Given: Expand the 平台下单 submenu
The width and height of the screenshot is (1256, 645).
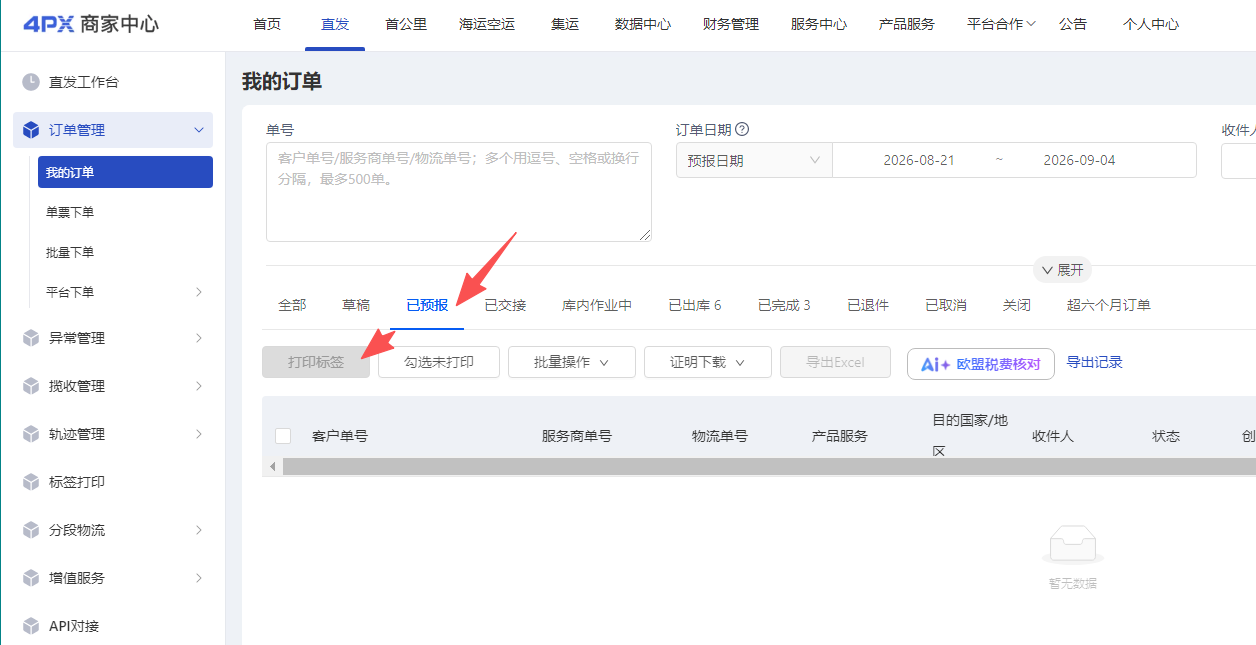Looking at the screenshot, I should pyautogui.click(x=199, y=292).
